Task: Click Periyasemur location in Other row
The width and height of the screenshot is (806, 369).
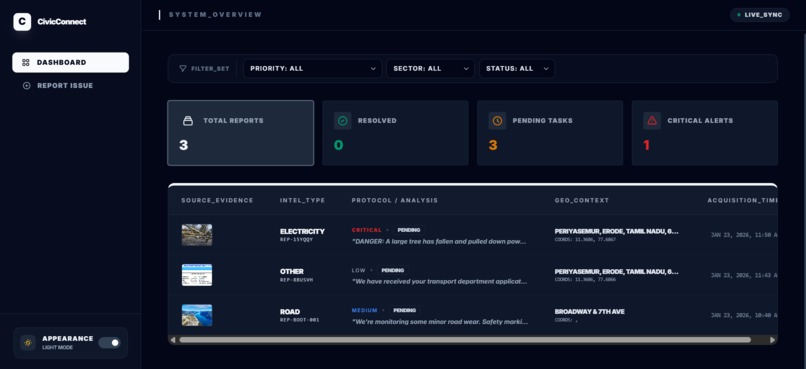Action: [617, 271]
